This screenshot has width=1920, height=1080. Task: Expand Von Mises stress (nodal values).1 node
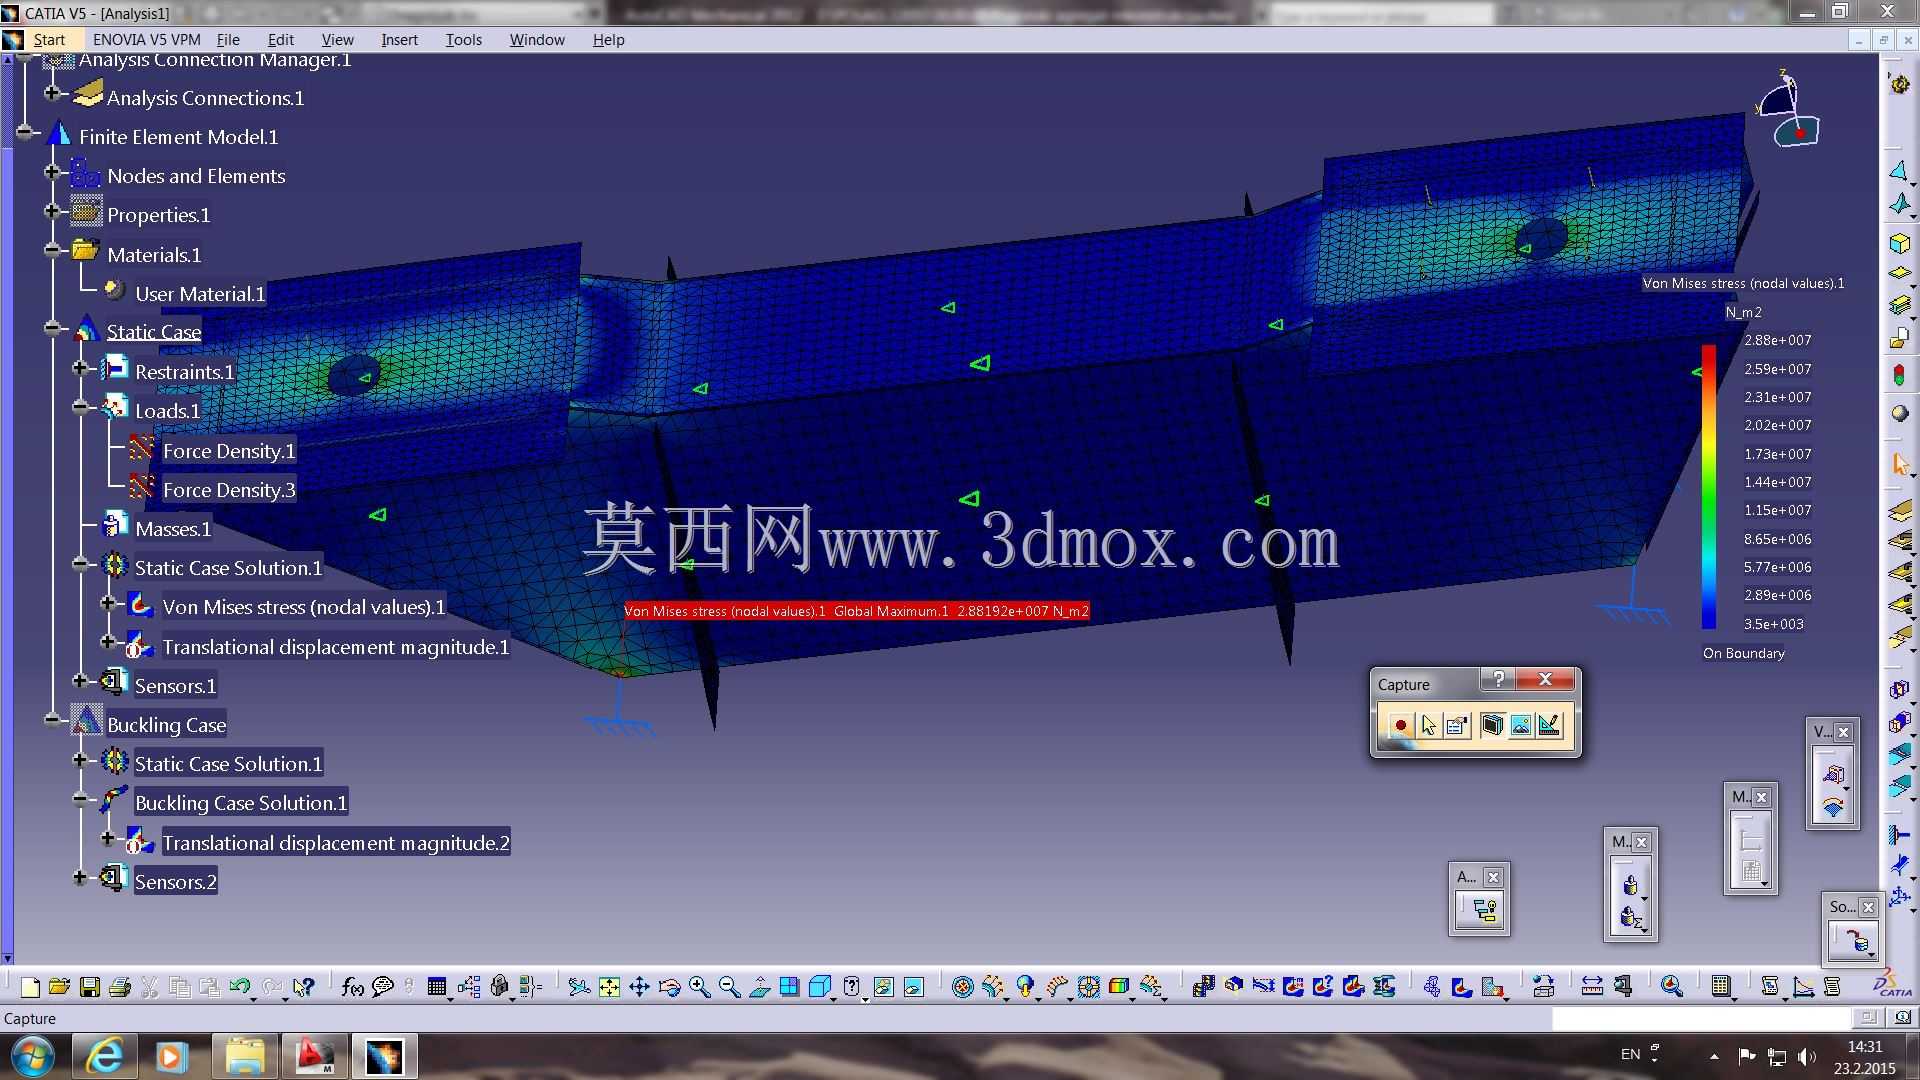coord(108,603)
